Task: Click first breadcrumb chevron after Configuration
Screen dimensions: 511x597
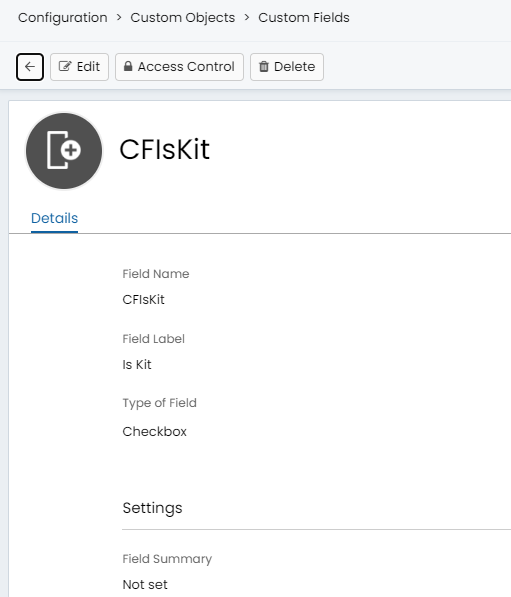Action: point(119,18)
